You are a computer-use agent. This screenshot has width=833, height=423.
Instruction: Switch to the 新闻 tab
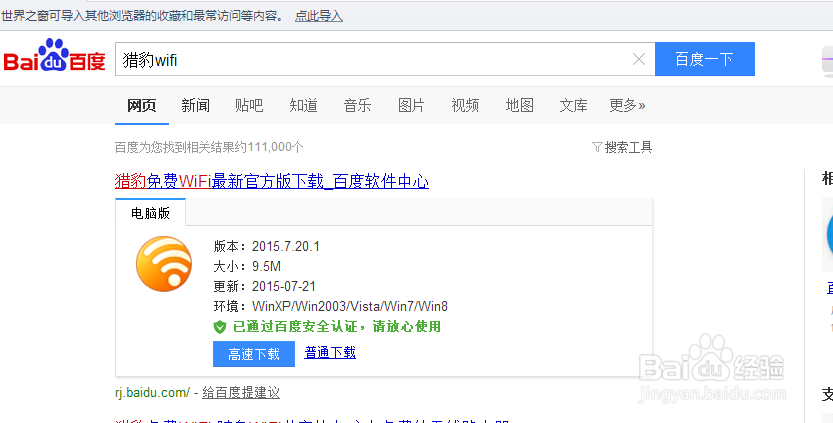pos(196,105)
